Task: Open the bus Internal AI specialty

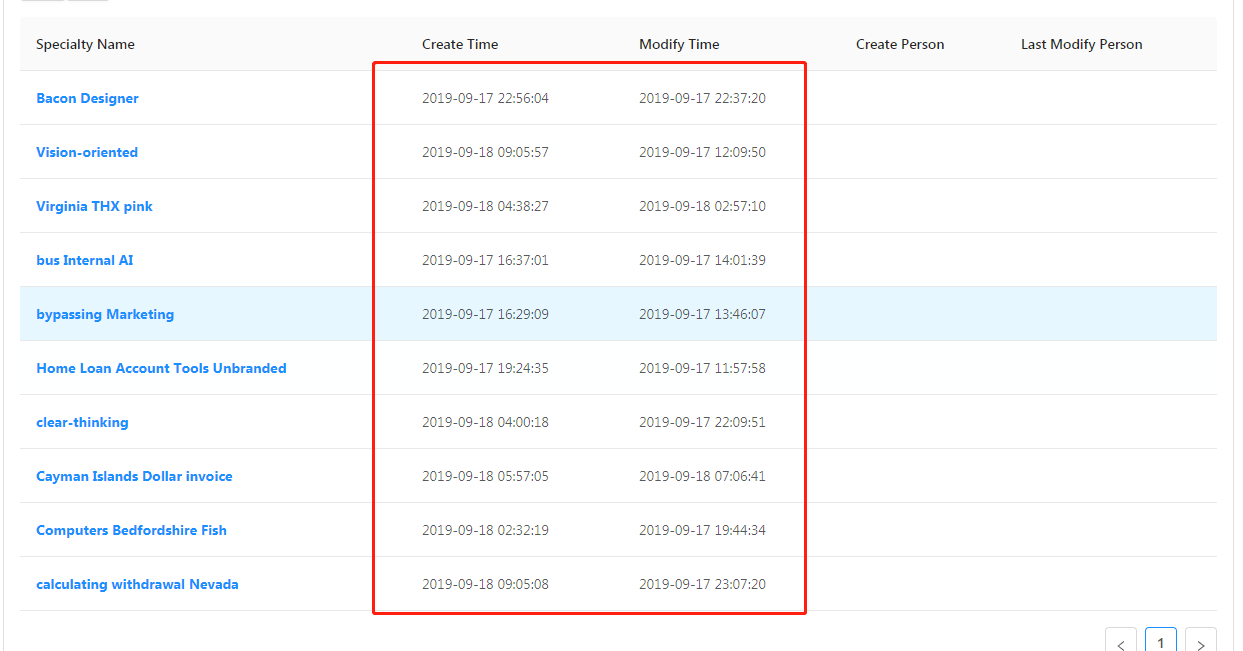Action: 84,260
